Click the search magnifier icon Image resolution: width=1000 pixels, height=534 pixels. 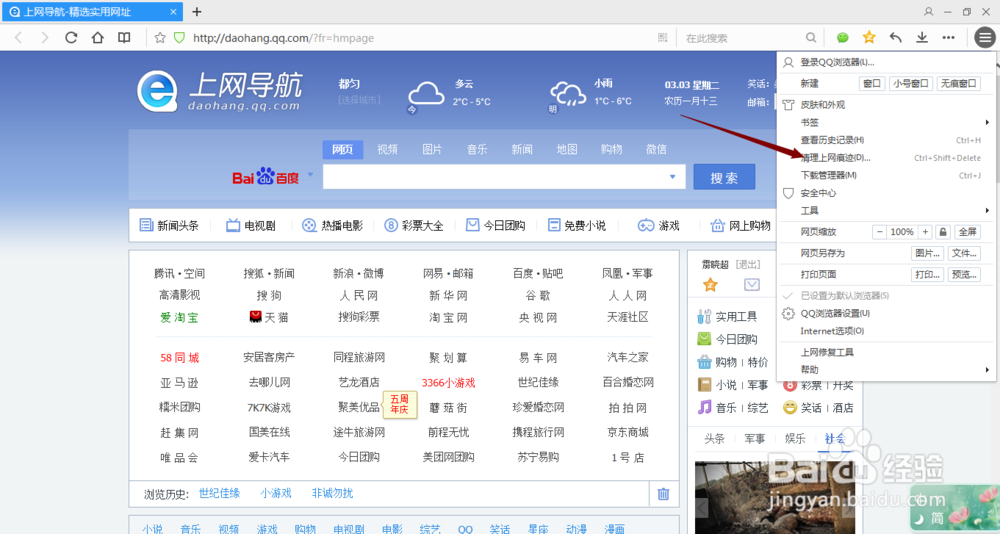click(811, 38)
